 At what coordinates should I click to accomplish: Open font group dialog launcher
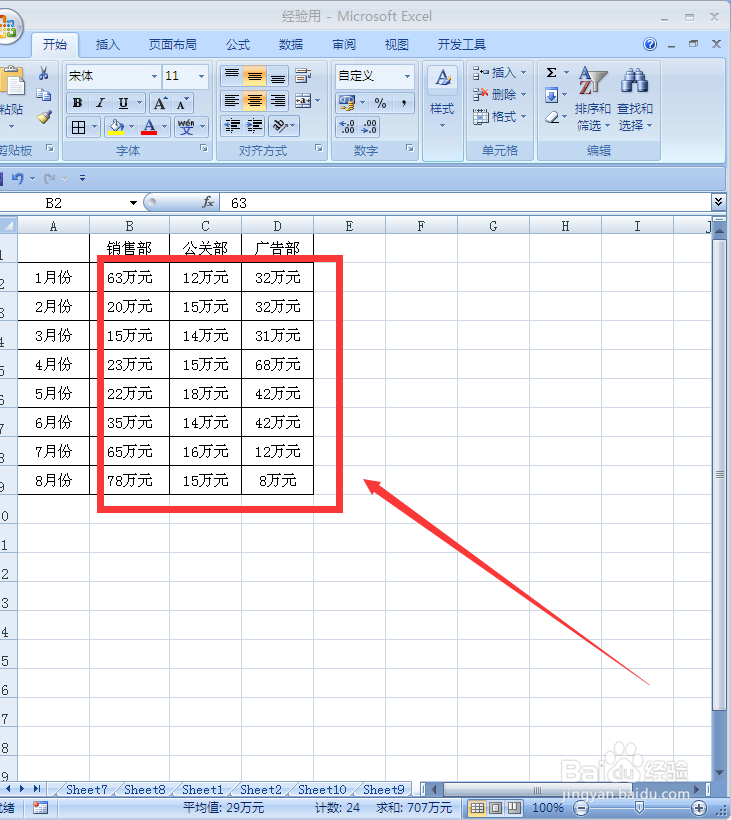(x=204, y=149)
